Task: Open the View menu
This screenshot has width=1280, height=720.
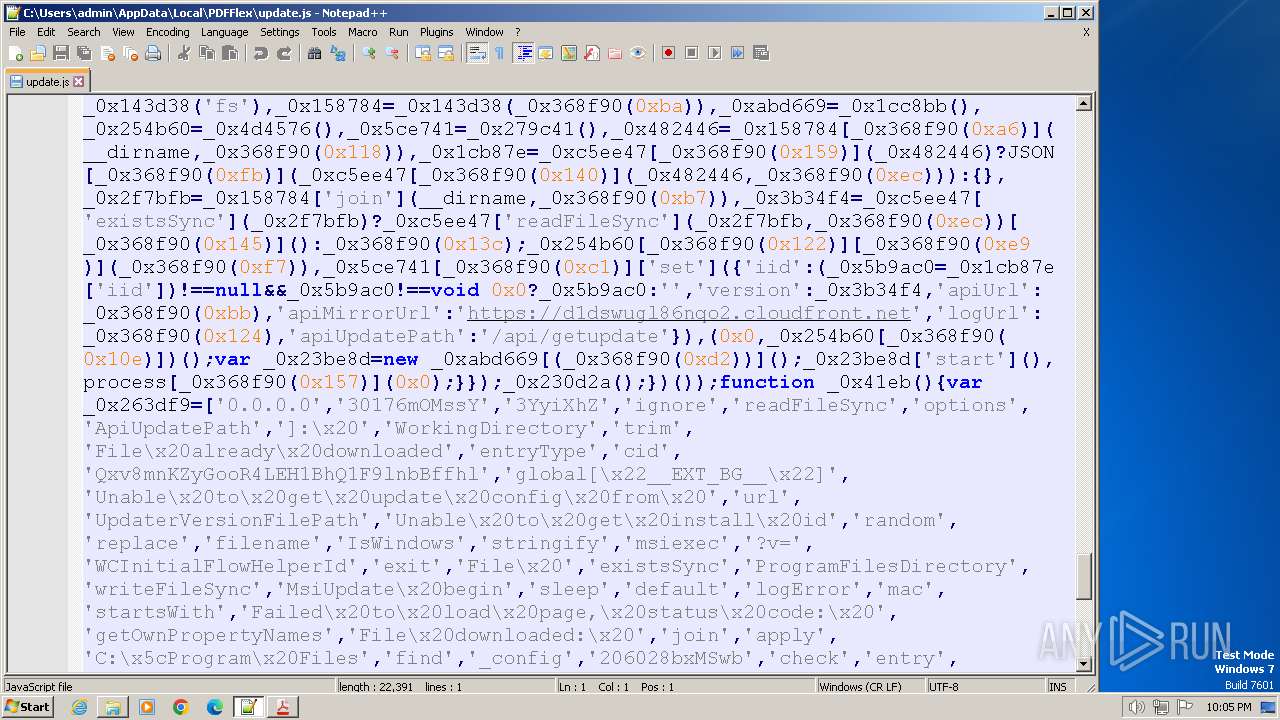Action: (x=123, y=32)
